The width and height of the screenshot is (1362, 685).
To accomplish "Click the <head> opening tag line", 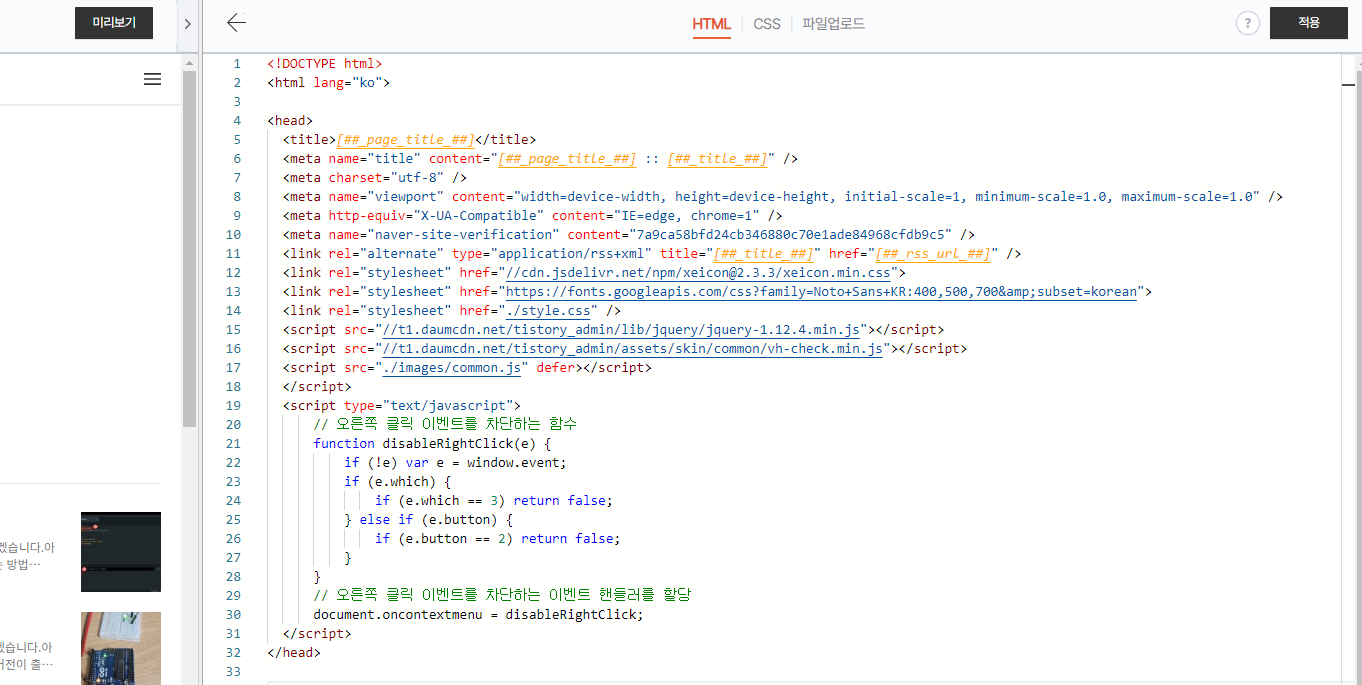I will coord(290,121).
